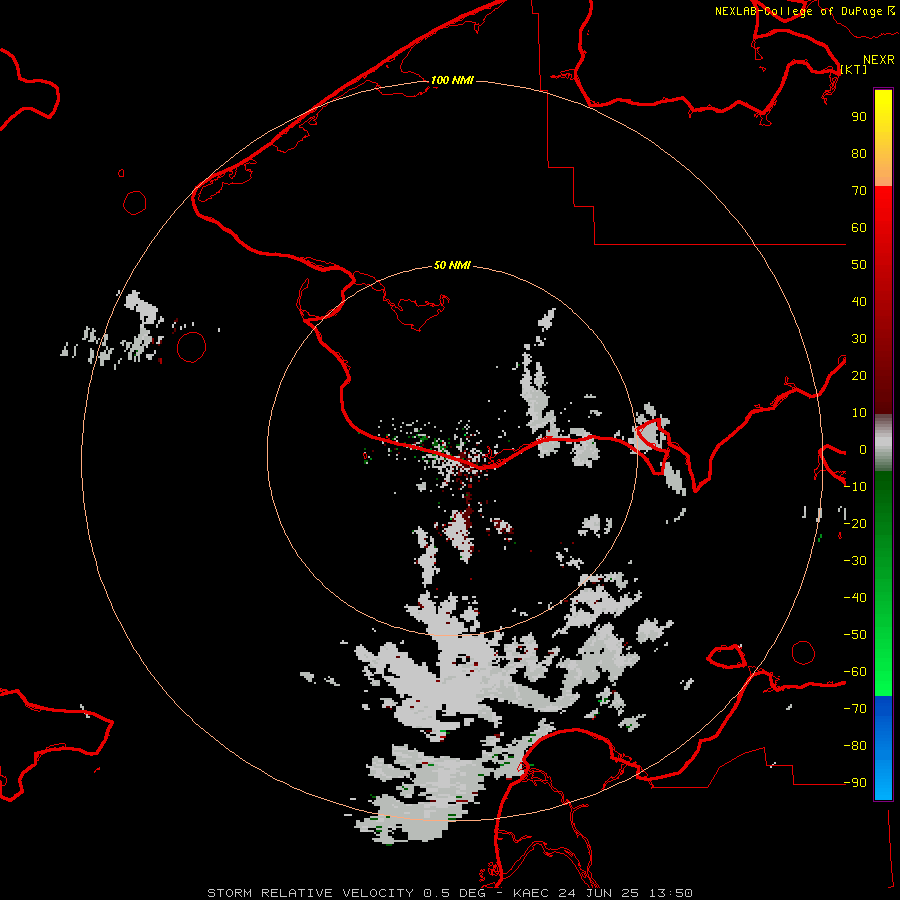Click the 13:50 timestamp text

point(671,893)
